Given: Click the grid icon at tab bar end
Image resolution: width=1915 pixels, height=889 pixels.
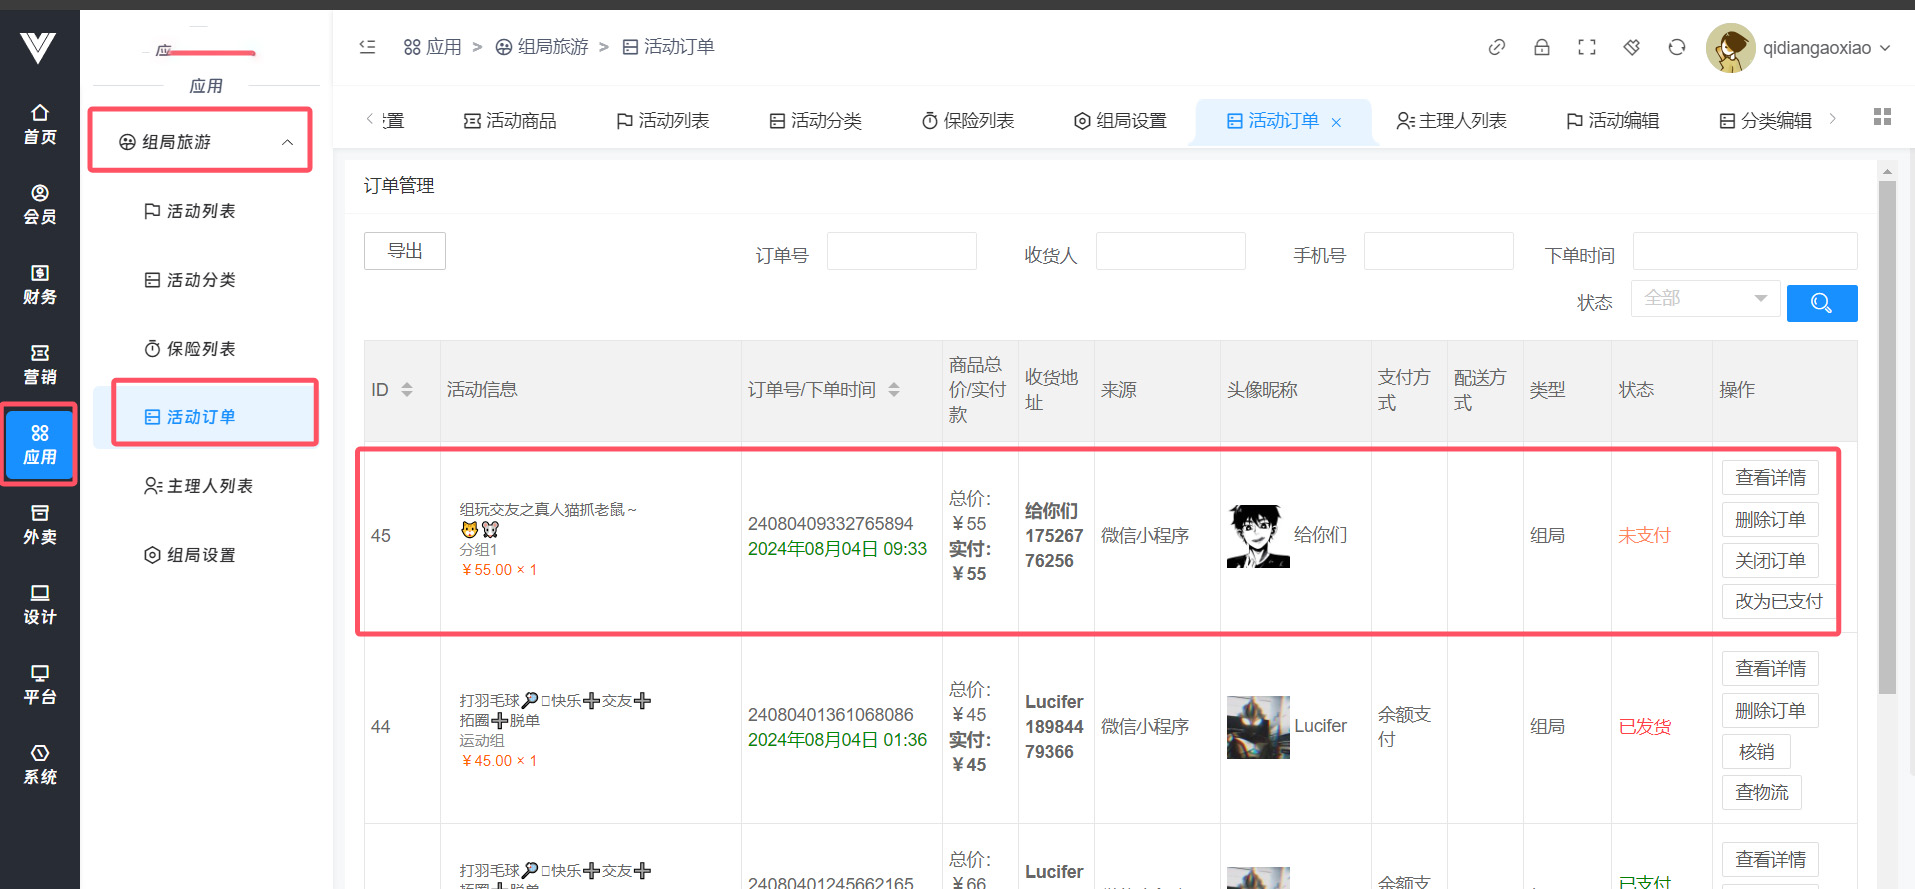Looking at the screenshot, I should 1882,117.
